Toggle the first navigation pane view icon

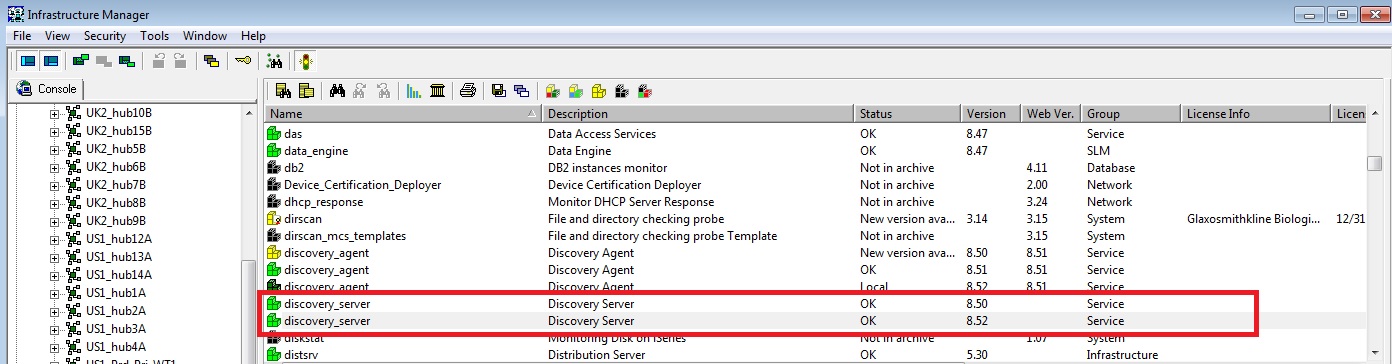click(28, 61)
